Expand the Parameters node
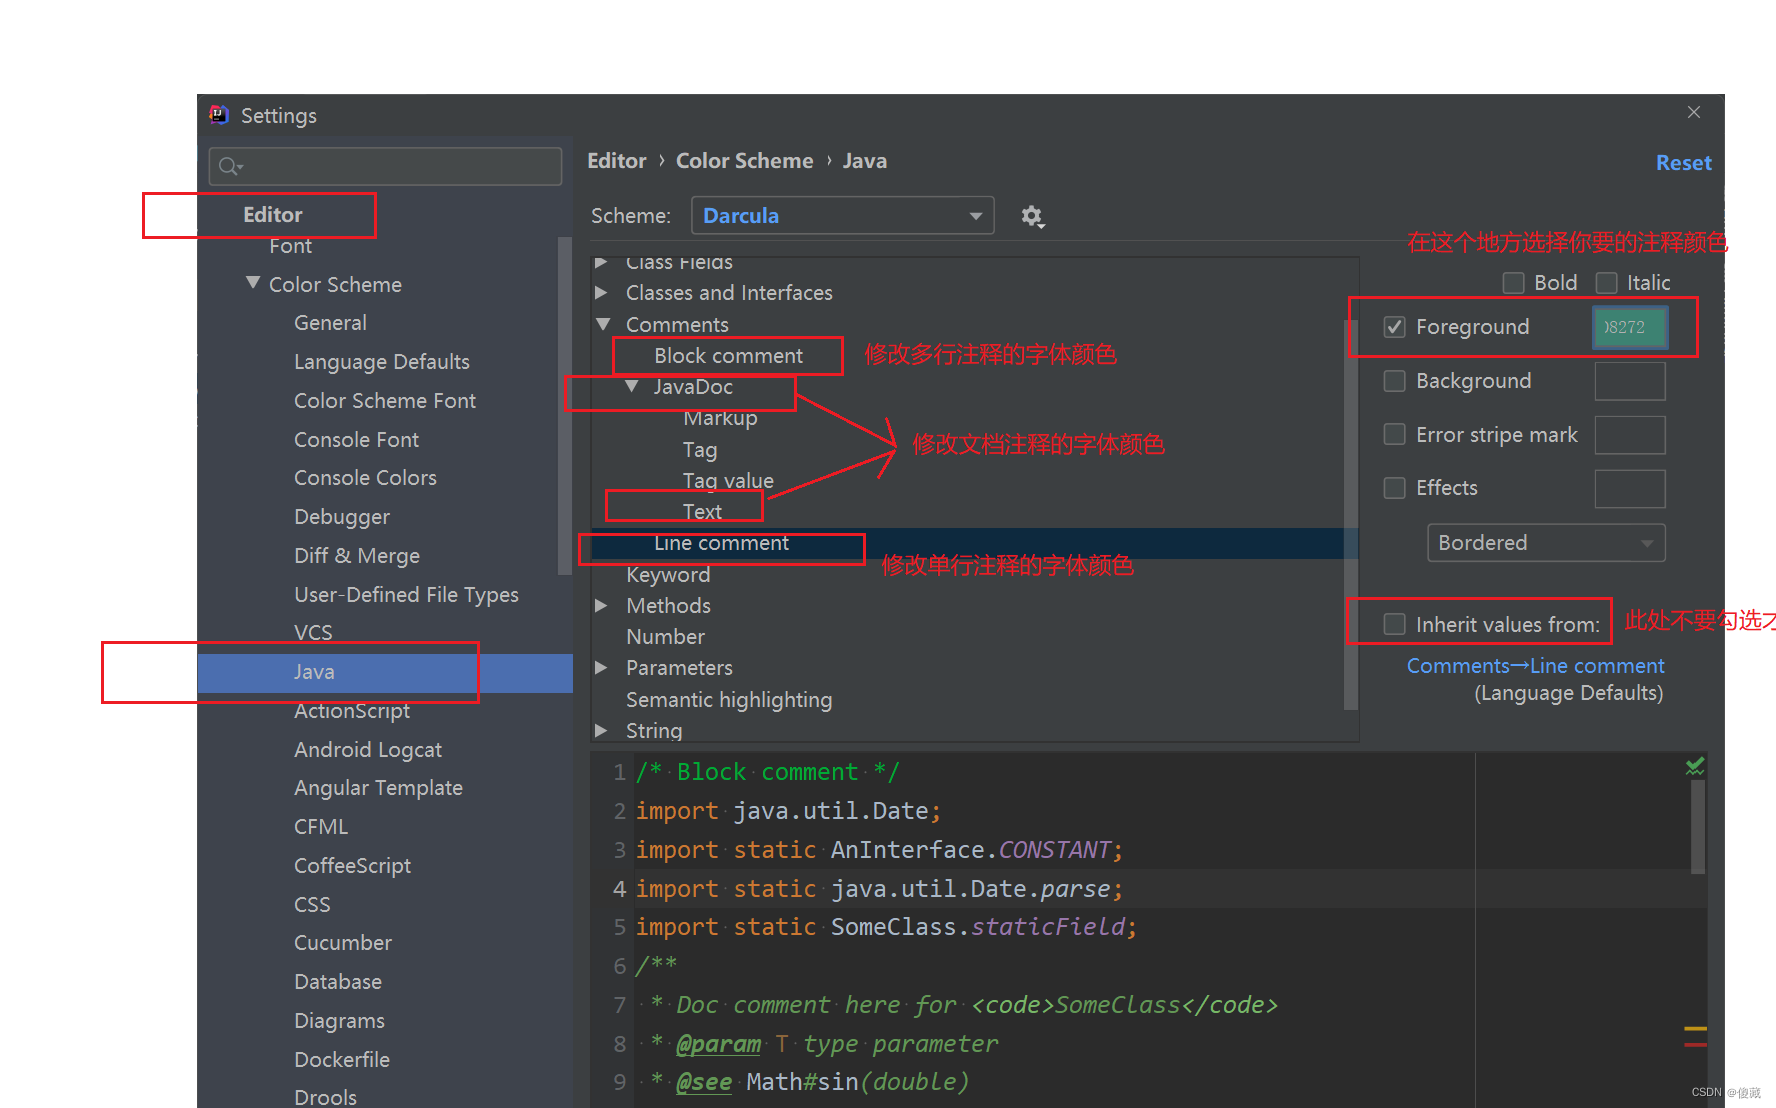1776x1108 pixels. 601,668
